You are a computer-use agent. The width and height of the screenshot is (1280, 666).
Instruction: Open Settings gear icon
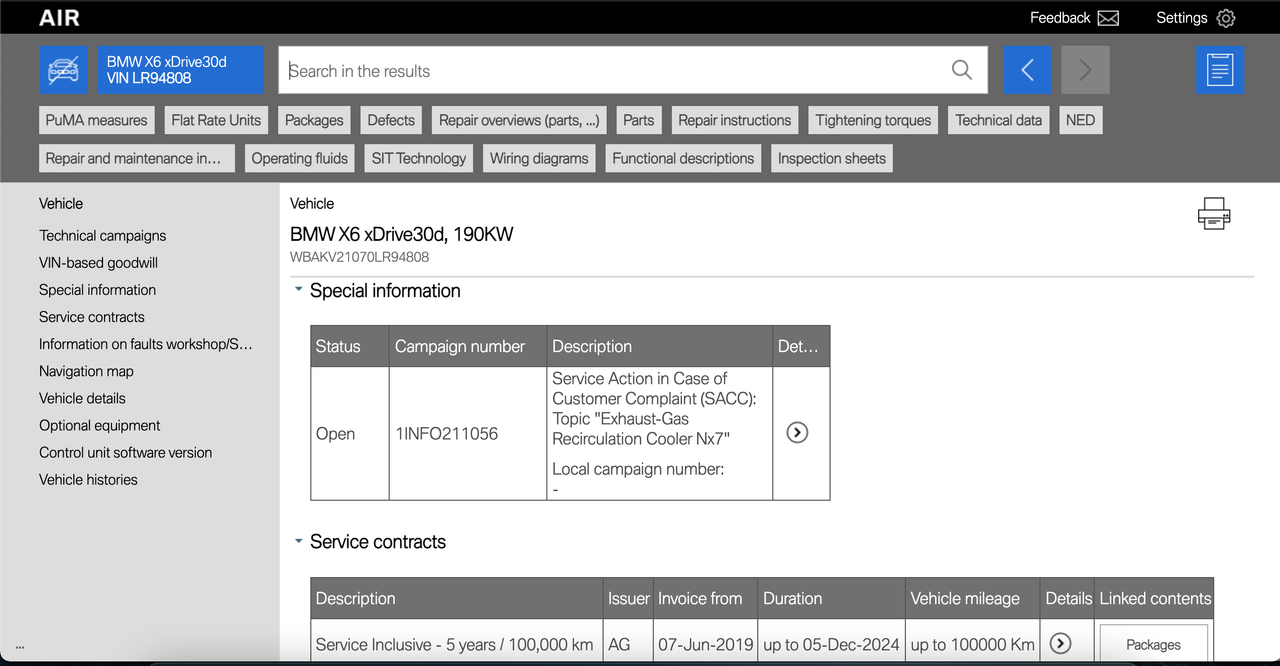[1226, 18]
